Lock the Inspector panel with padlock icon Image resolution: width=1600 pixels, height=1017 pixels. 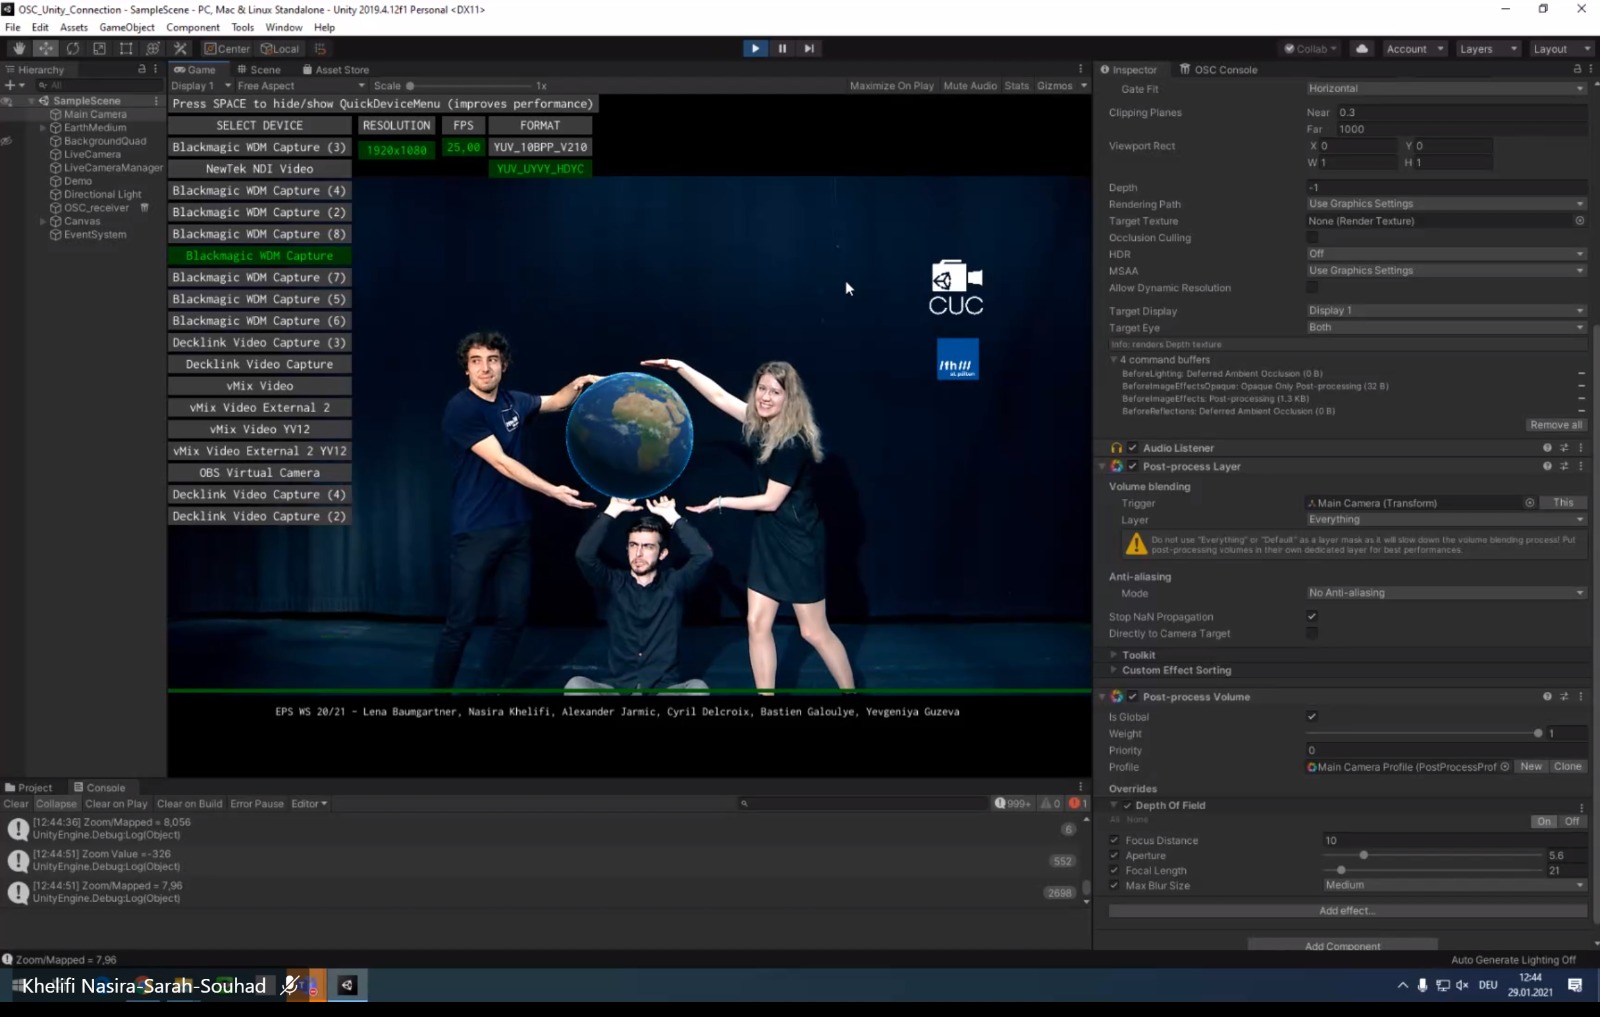[1577, 69]
